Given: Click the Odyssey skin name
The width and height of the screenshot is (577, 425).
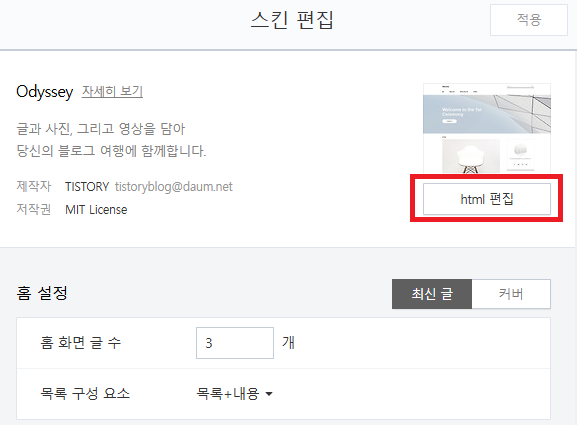Looking at the screenshot, I should (x=45, y=92).
